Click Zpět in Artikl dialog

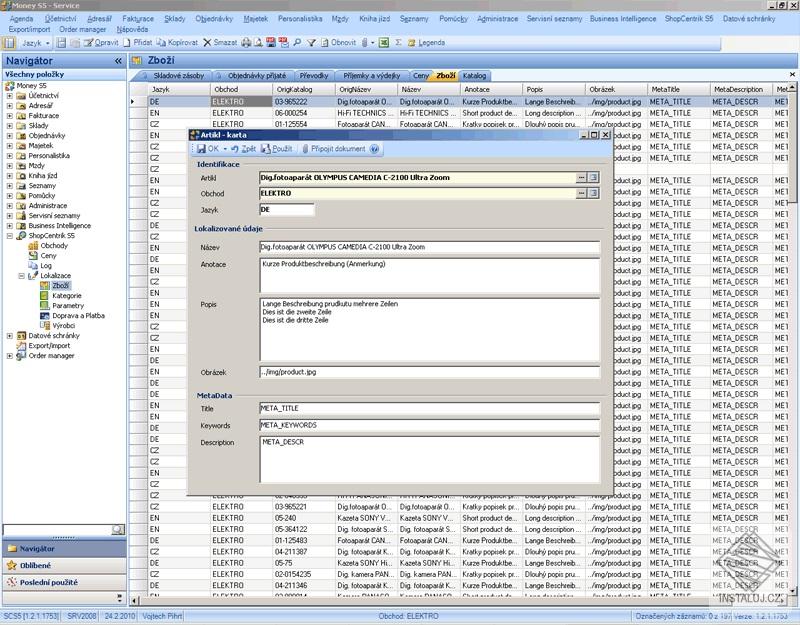click(243, 149)
